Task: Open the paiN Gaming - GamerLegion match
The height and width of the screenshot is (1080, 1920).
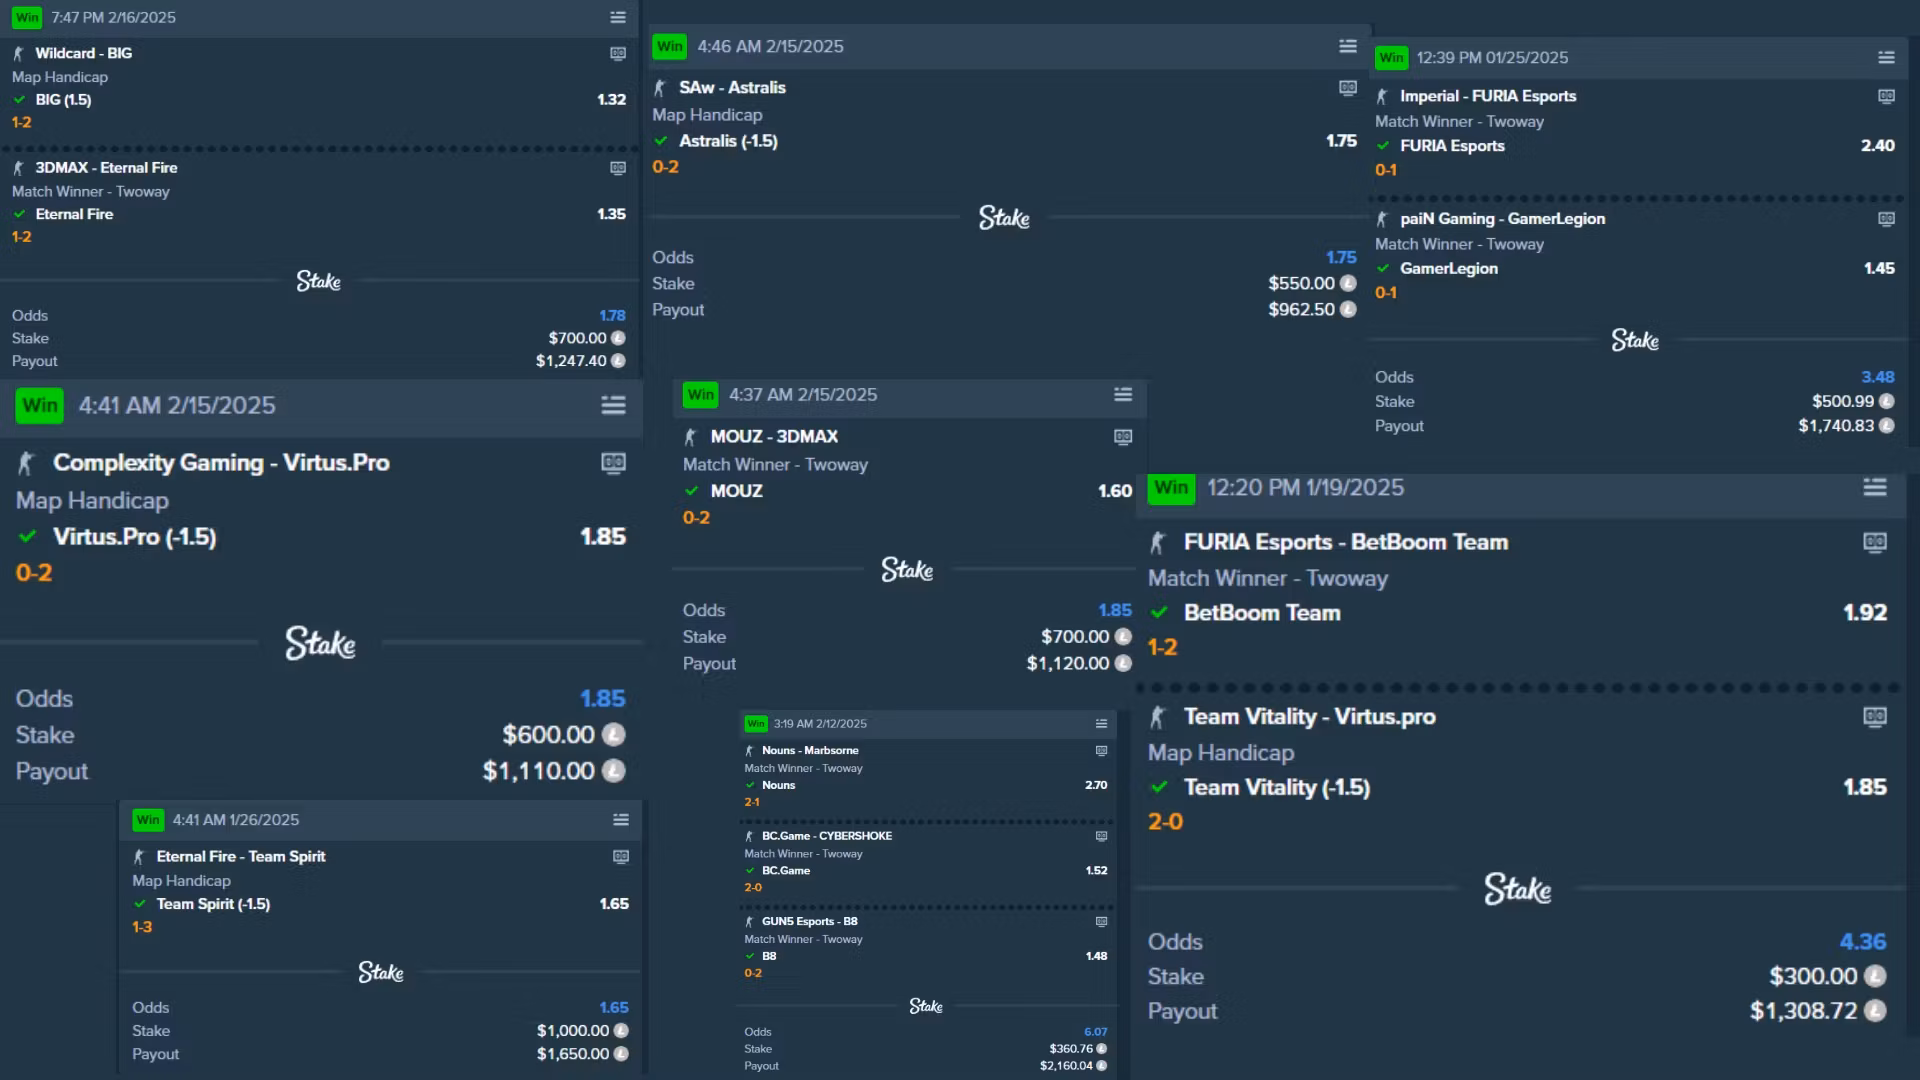Action: (x=1502, y=219)
